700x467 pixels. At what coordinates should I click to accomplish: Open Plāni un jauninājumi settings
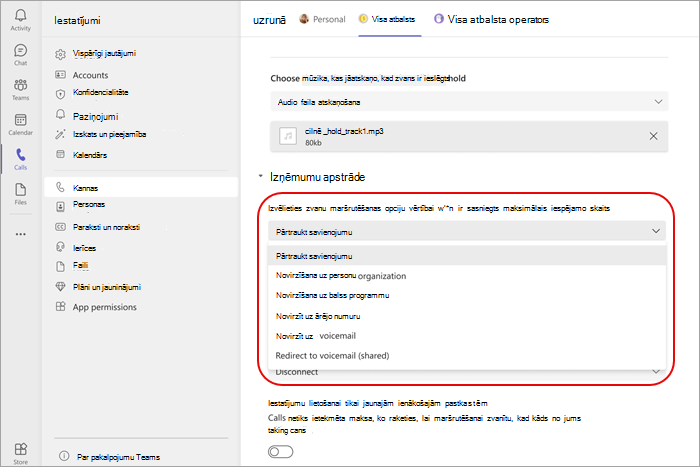click(107, 287)
